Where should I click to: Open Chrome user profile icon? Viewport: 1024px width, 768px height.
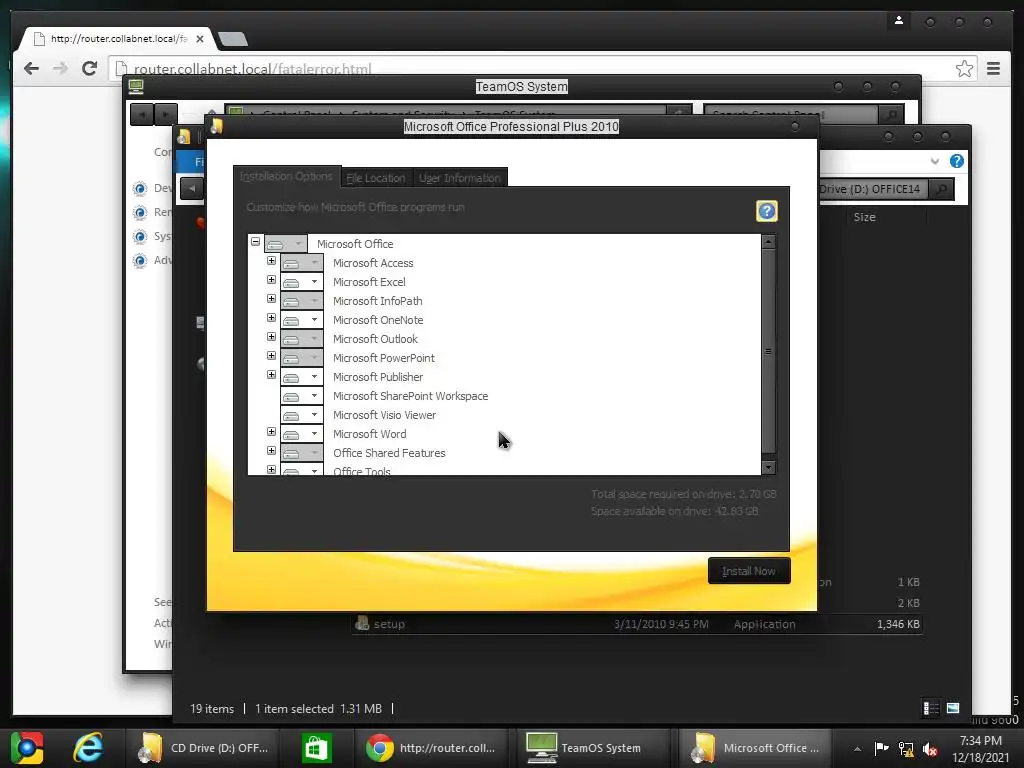899,21
